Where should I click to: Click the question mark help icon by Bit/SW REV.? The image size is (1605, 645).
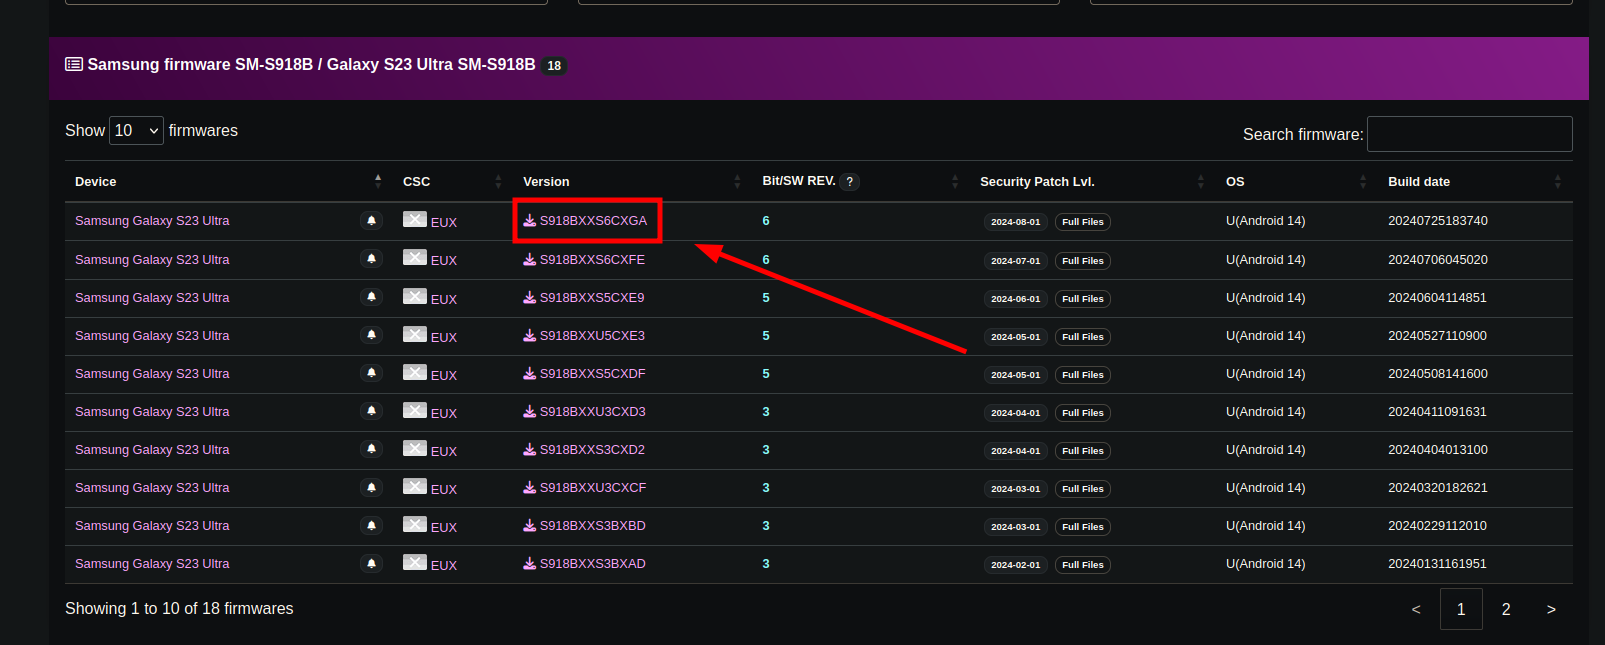coord(849,182)
